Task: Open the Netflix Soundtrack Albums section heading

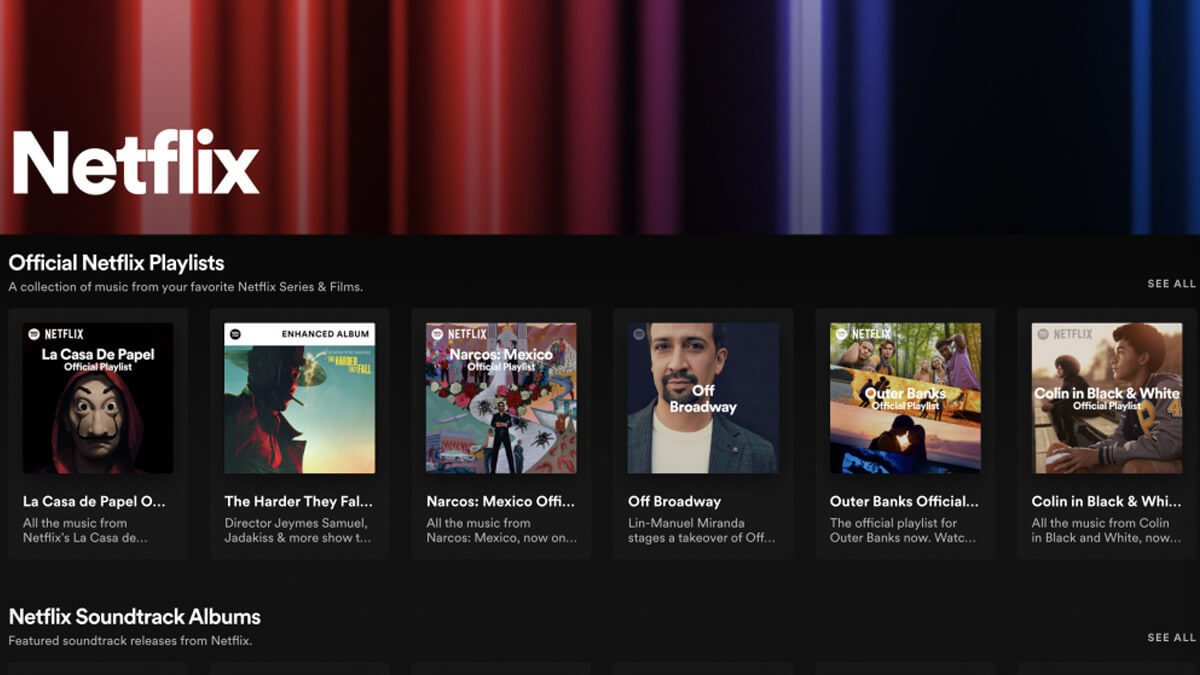Action: pos(134,617)
